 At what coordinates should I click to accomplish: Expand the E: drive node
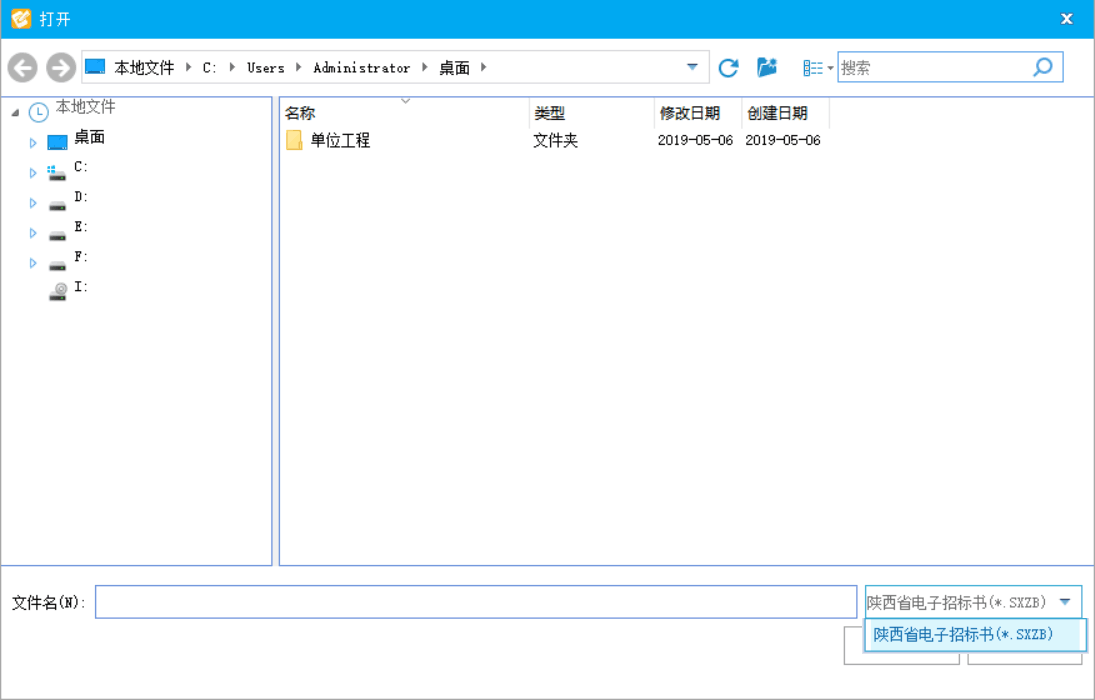32,232
